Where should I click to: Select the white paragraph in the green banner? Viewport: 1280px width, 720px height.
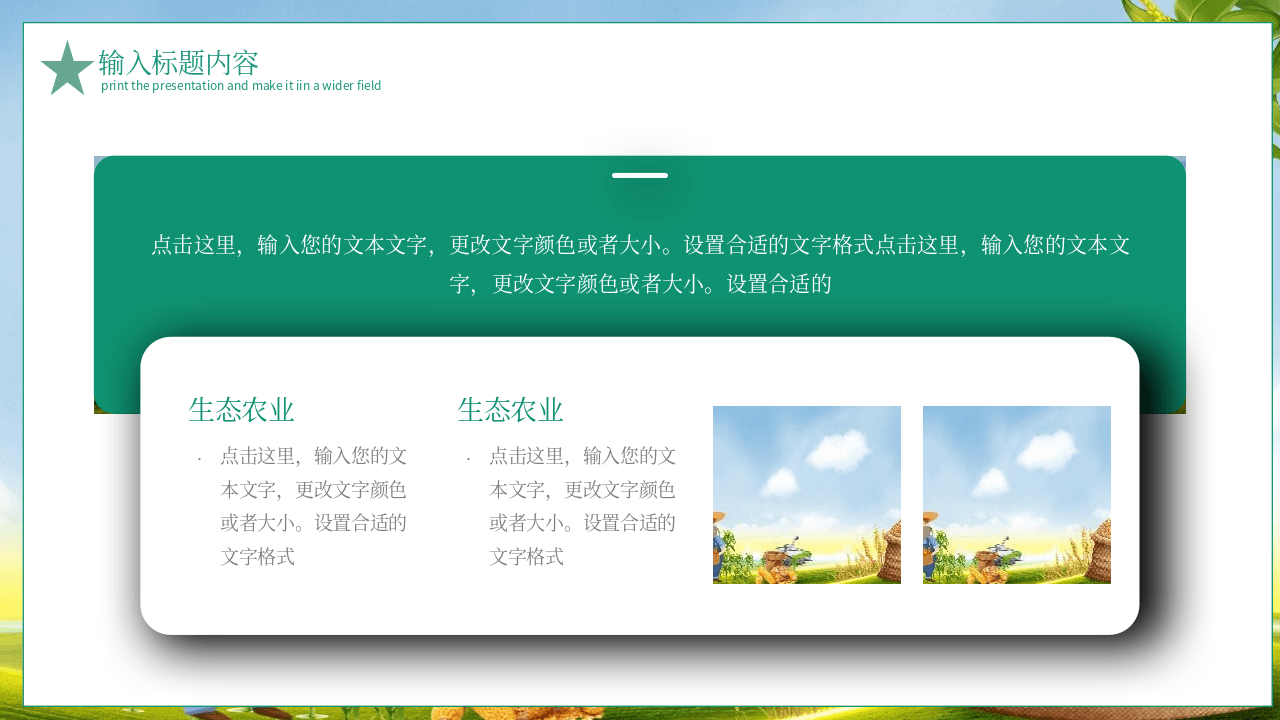click(x=640, y=264)
